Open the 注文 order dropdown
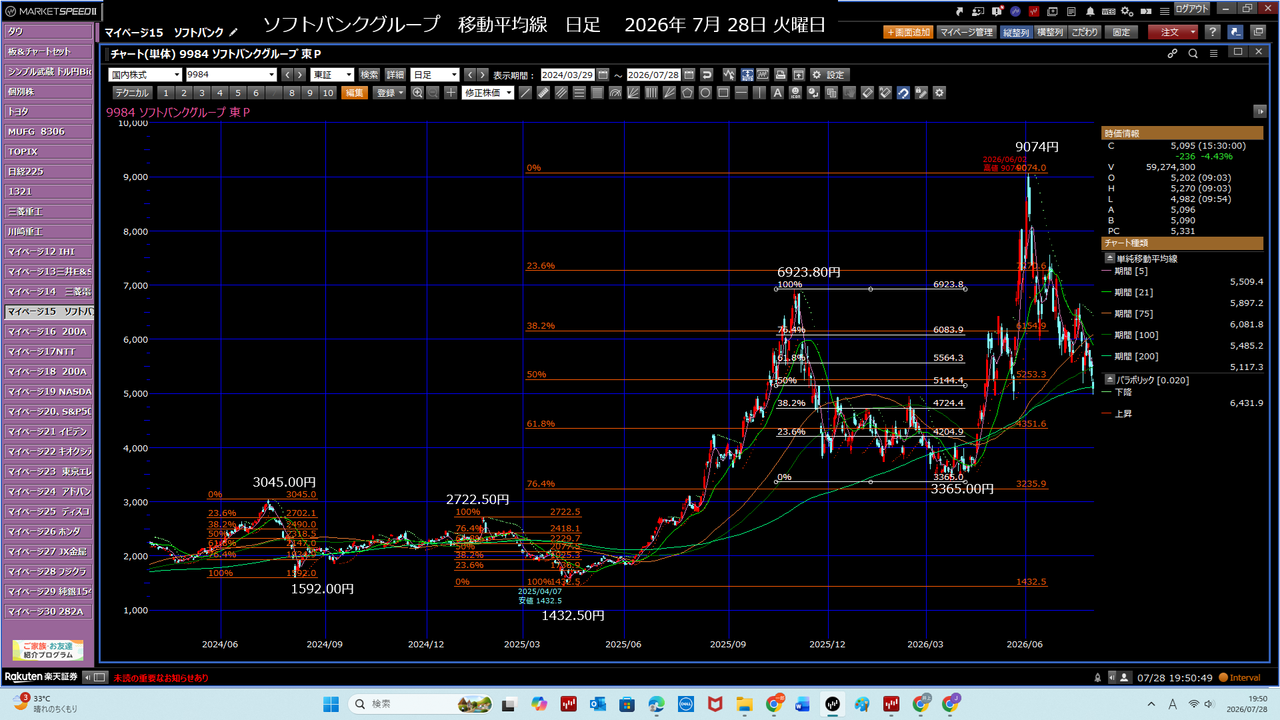Viewport: 1280px width, 720px height. [x=1173, y=32]
